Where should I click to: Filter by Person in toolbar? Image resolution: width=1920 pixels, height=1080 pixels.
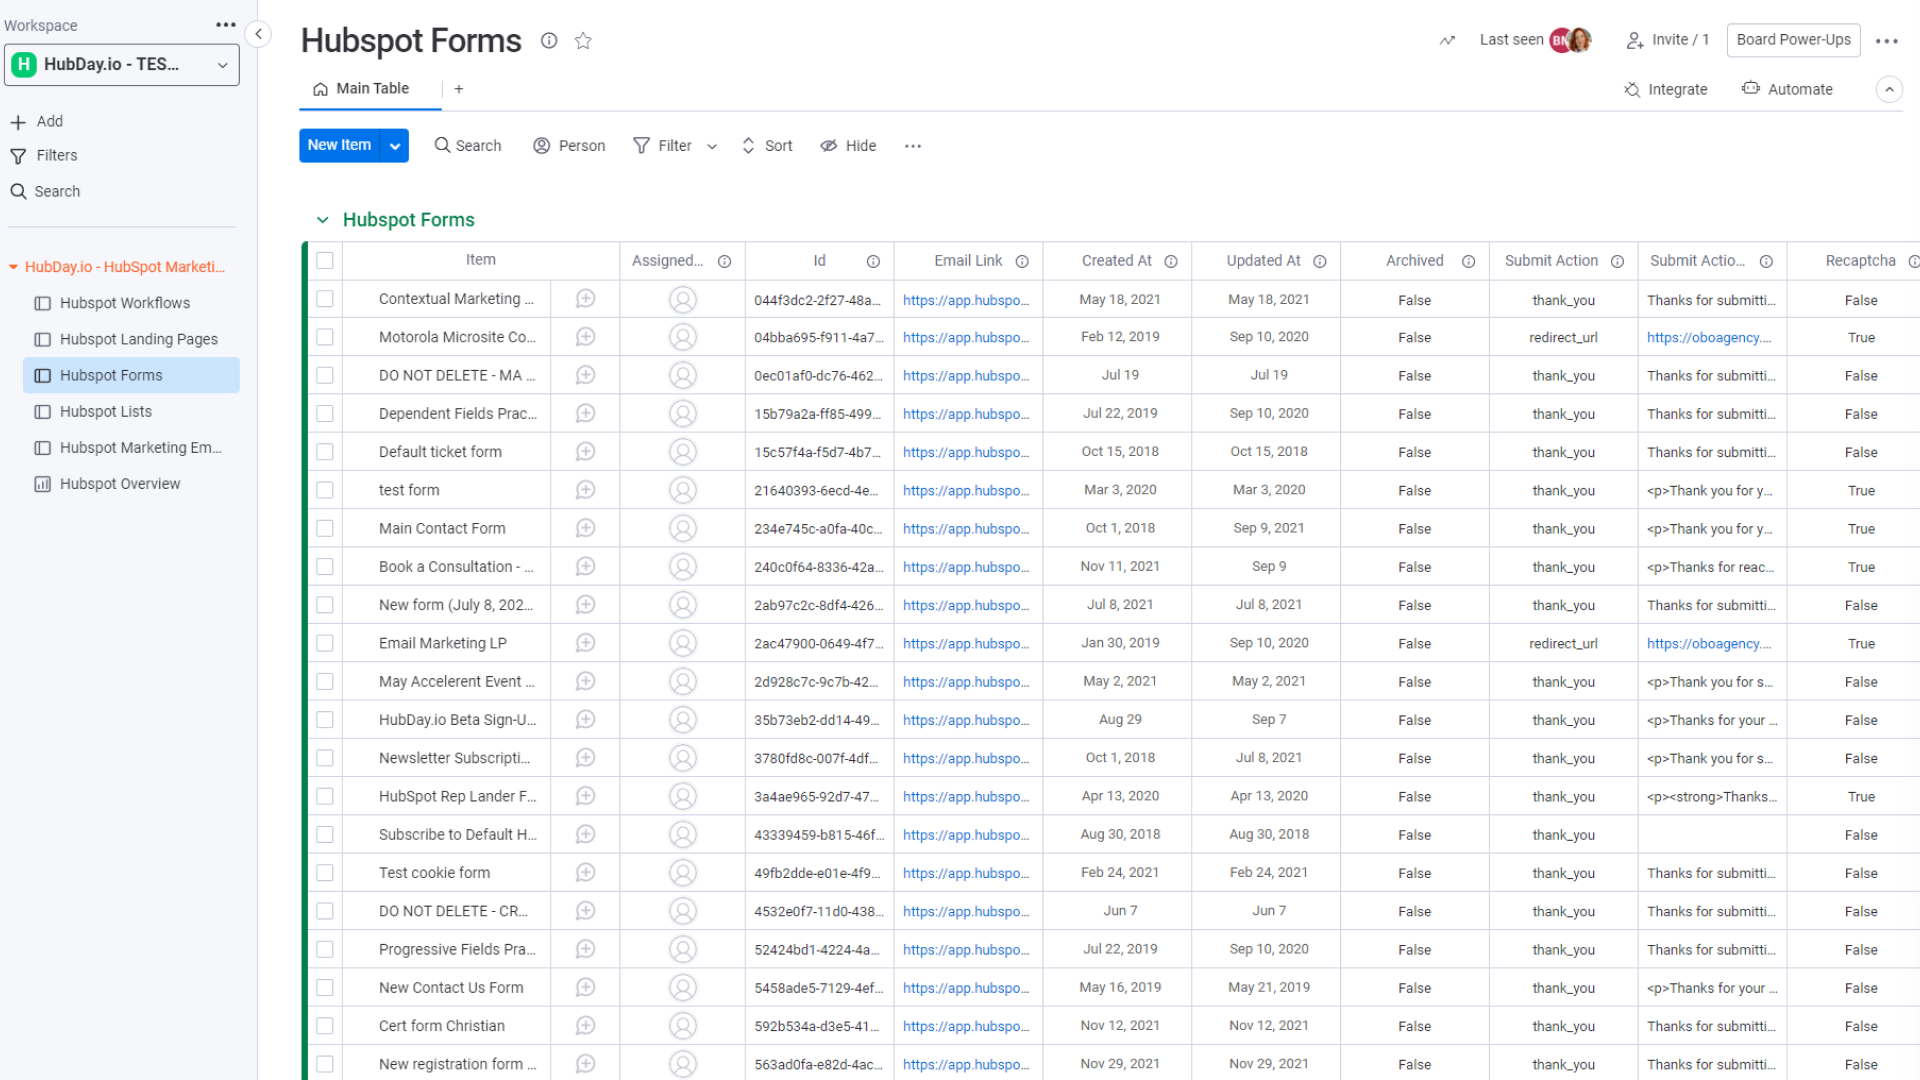pyautogui.click(x=569, y=146)
